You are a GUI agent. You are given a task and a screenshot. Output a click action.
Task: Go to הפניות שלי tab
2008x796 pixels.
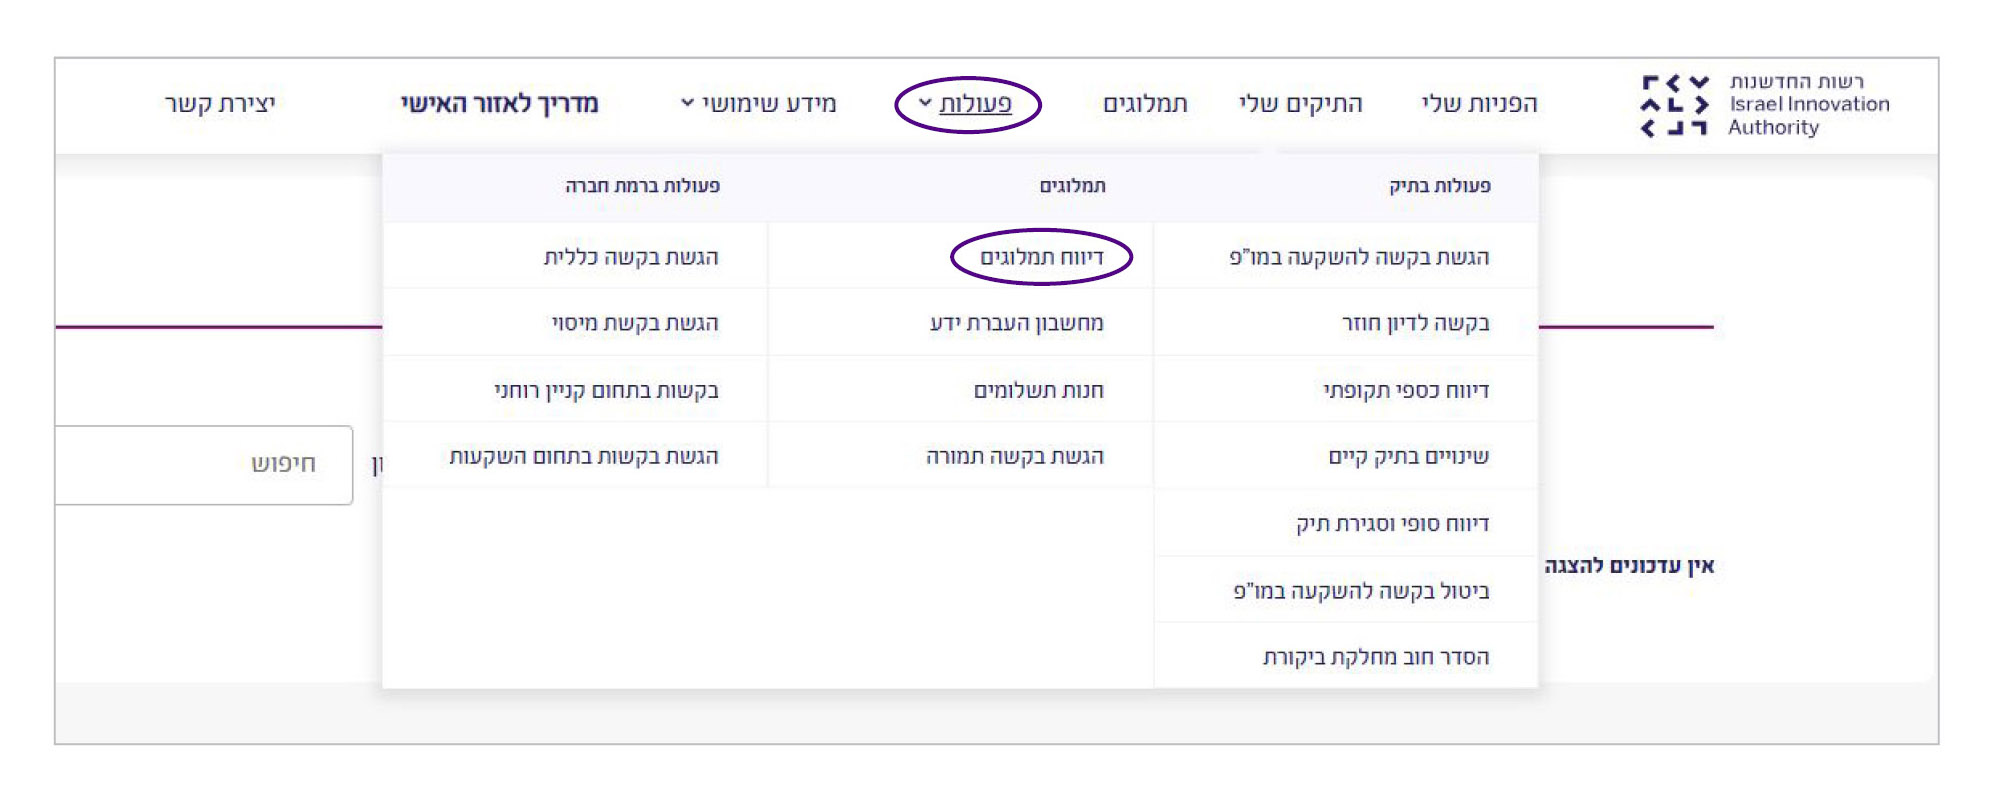pos(1479,104)
